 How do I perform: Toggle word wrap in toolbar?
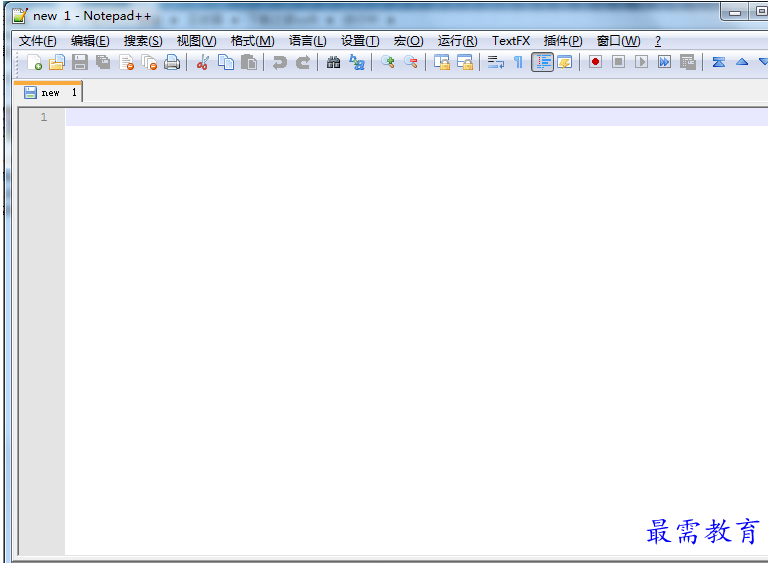click(495, 62)
